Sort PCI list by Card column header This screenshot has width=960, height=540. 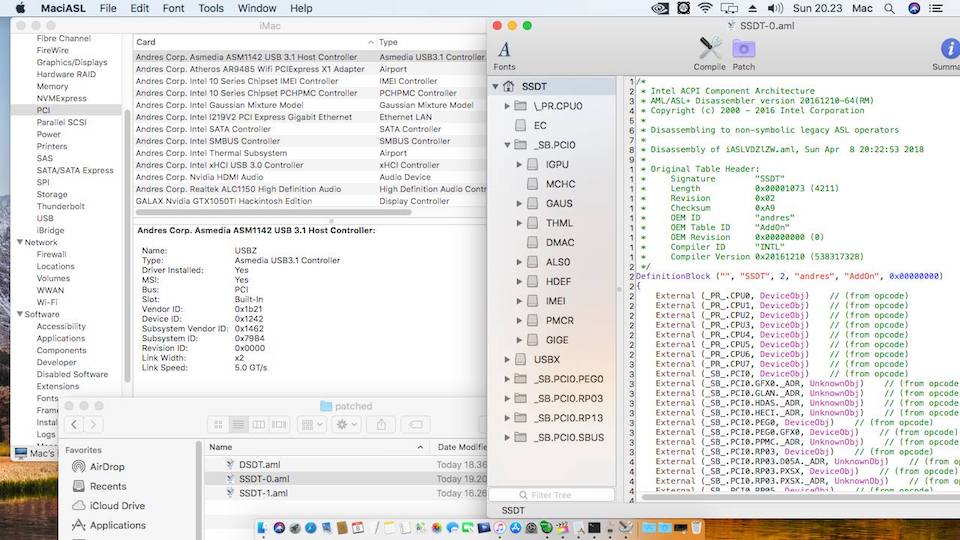point(254,42)
